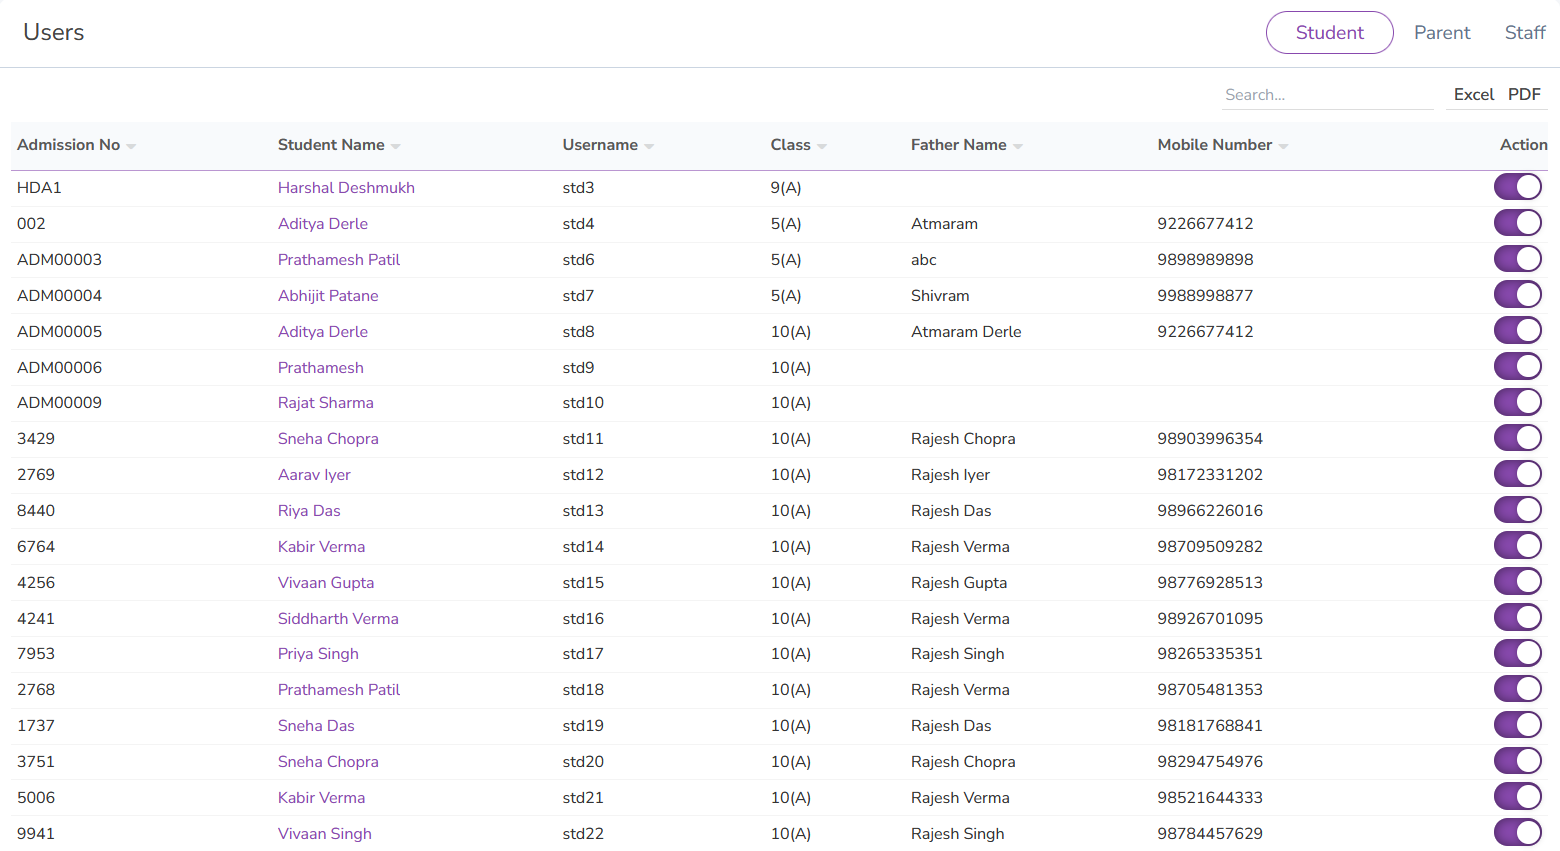The height and width of the screenshot is (851, 1560).
Task: Sort by Student Name column
Action: [x=396, y=145]
